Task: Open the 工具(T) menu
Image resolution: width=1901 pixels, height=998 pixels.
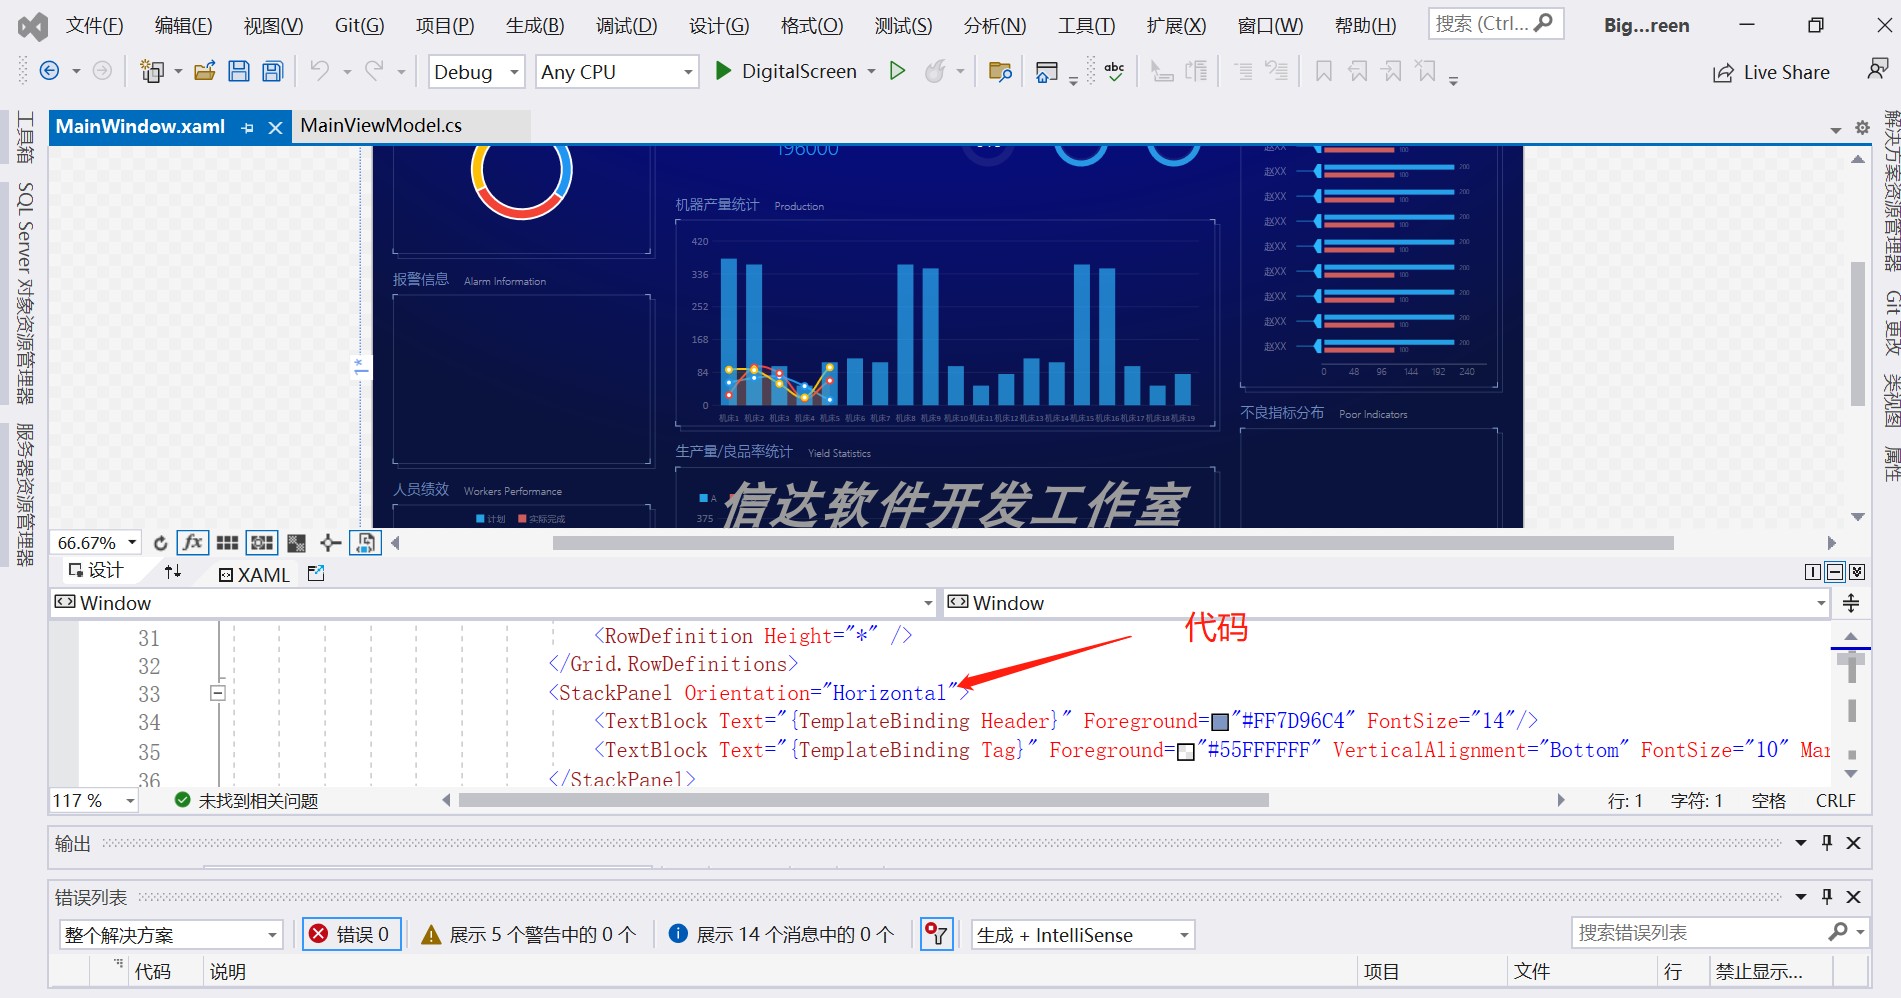Action: [1087, 25]
